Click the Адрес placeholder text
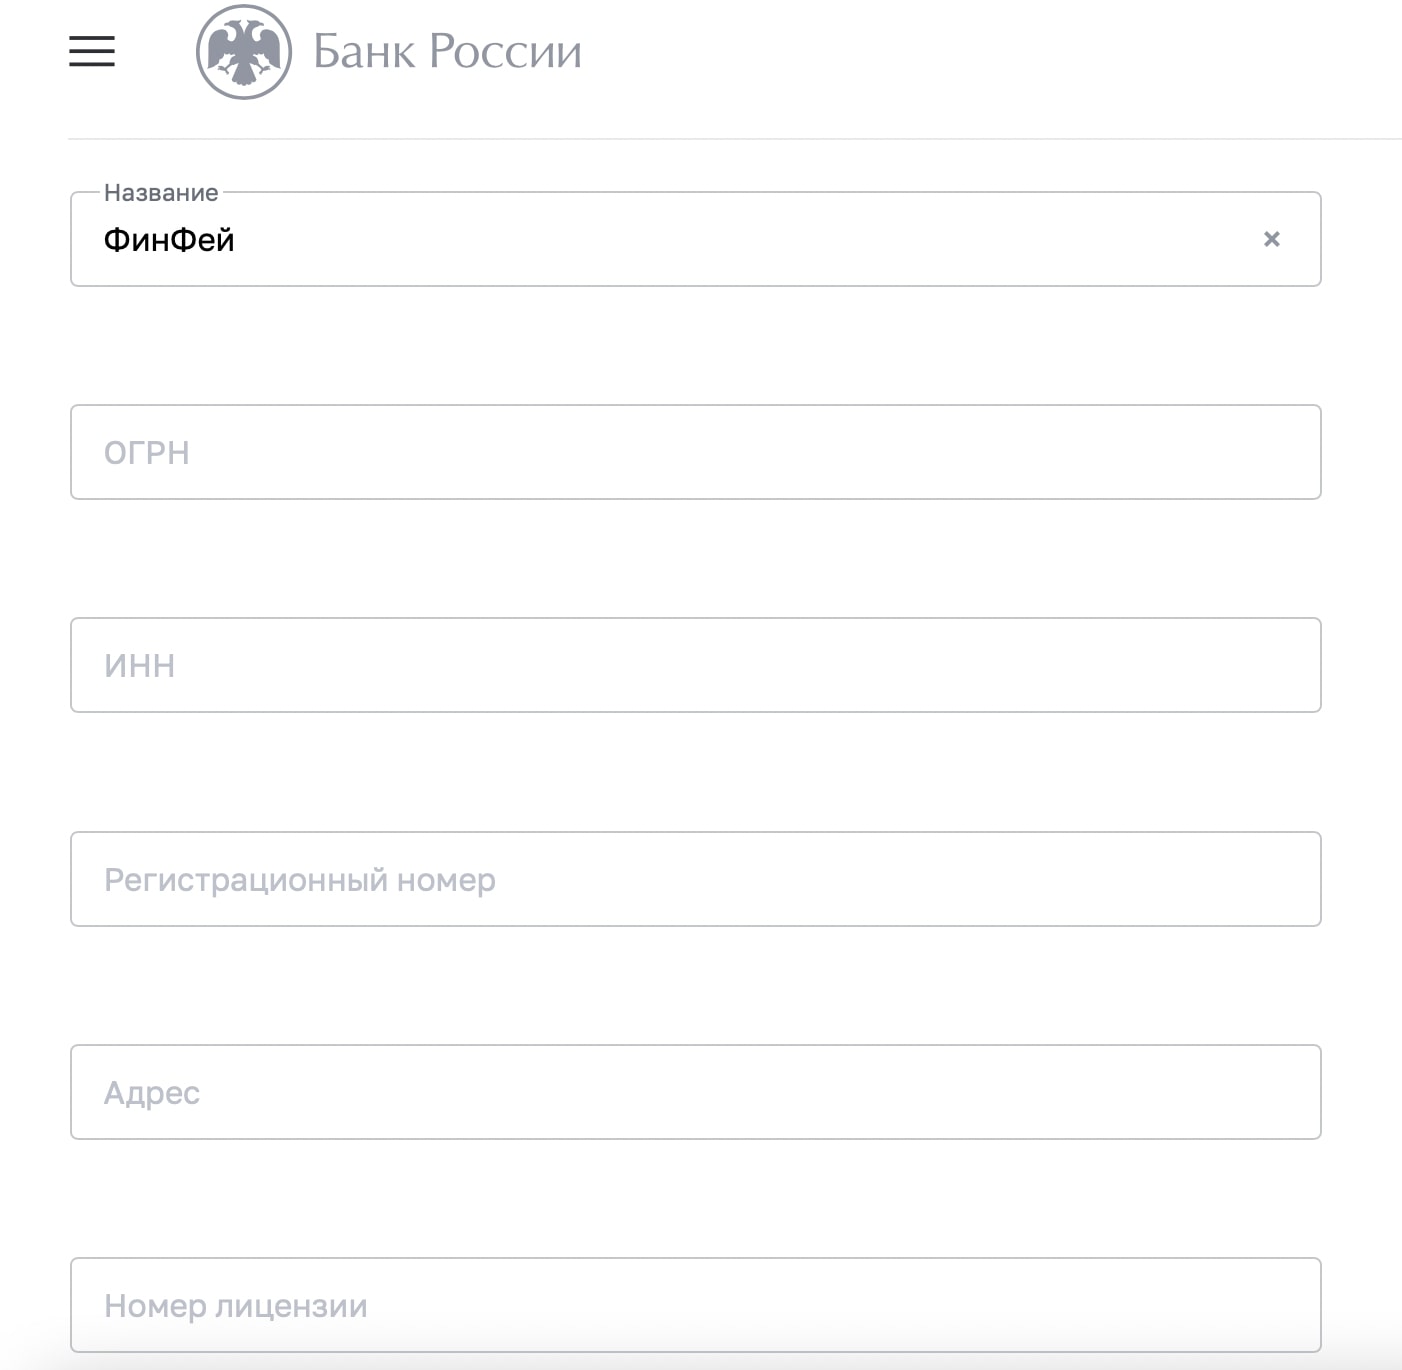 click(152, 1093)
